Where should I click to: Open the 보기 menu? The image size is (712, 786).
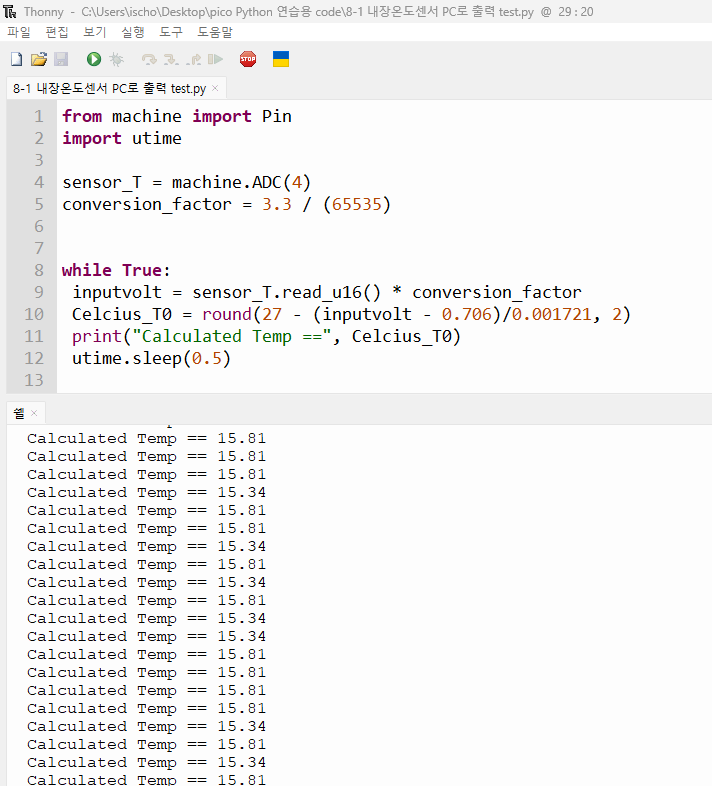(x=95, y=32)
